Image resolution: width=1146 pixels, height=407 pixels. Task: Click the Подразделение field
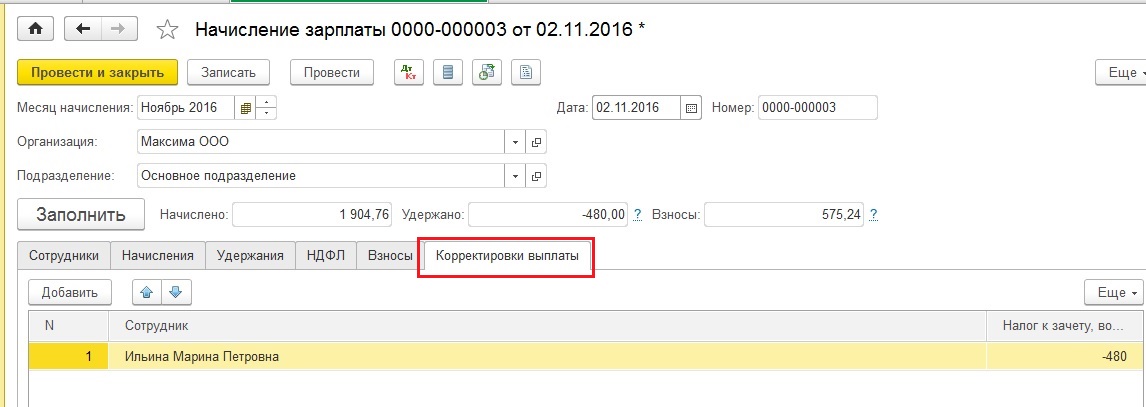click(x=321, y=176)
